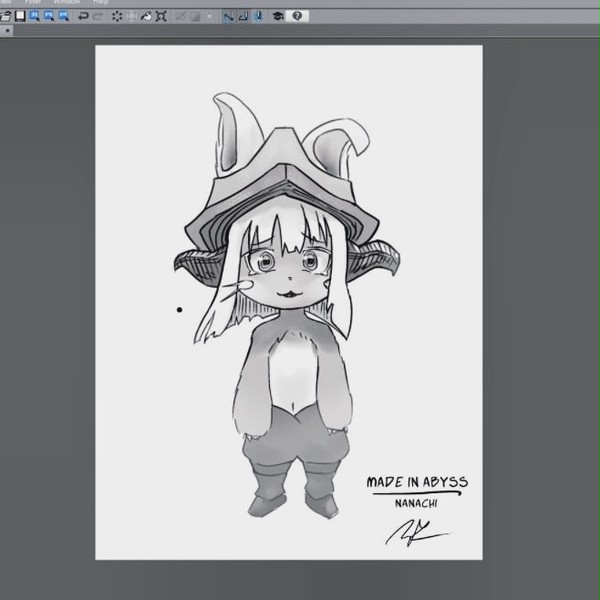The width and height of the screenshot is (600, 600).
Task: Open the Filter menu
Action: point(33,2)
